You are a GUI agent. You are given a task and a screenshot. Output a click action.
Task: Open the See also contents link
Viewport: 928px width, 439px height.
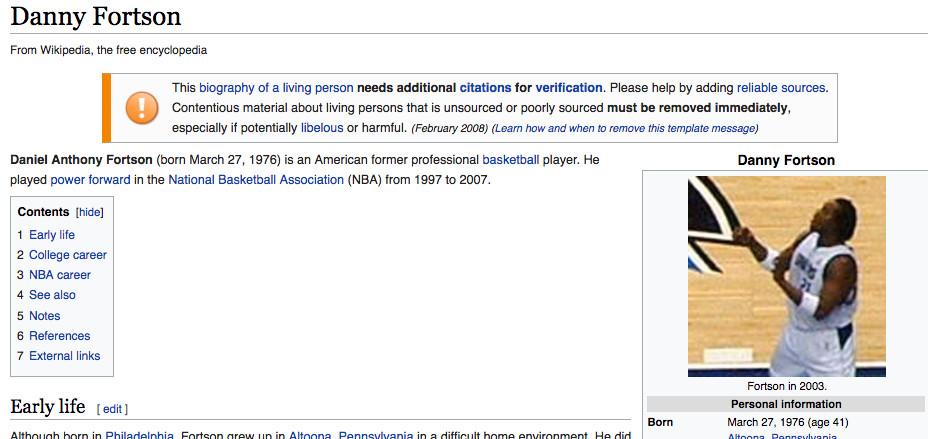pyautogui.click(x=52, y=295)
